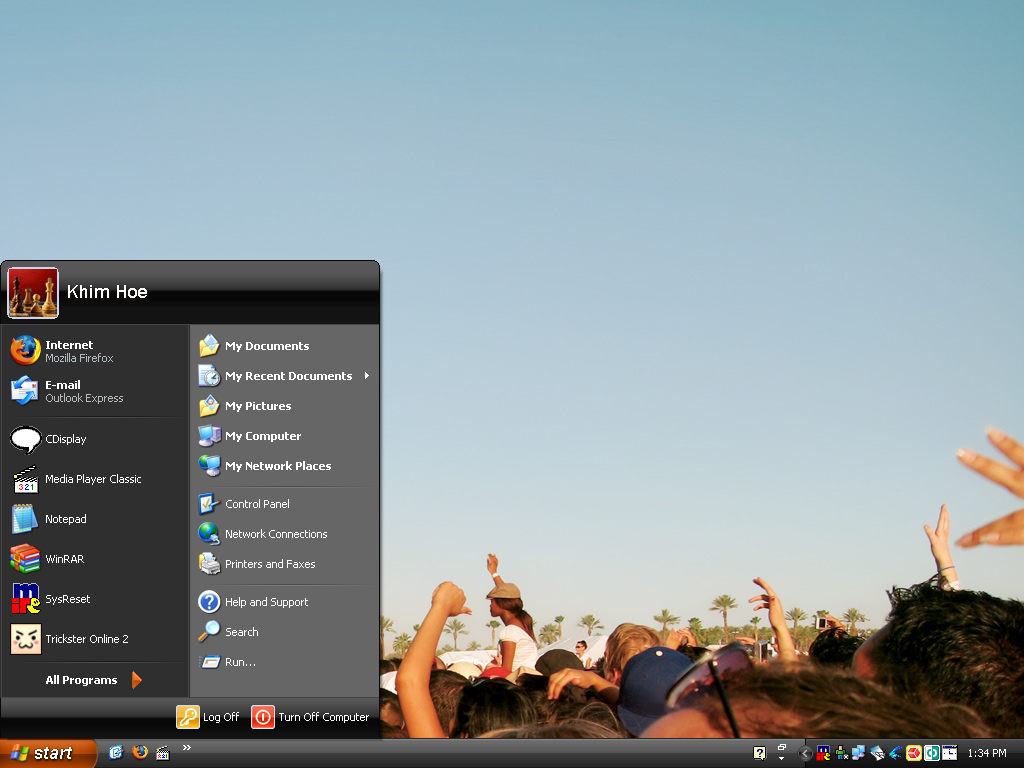This screenshot has height=768, width=1024.
Task: Open WinRAR from pinned programs
Action: click(x=95, y=559)
